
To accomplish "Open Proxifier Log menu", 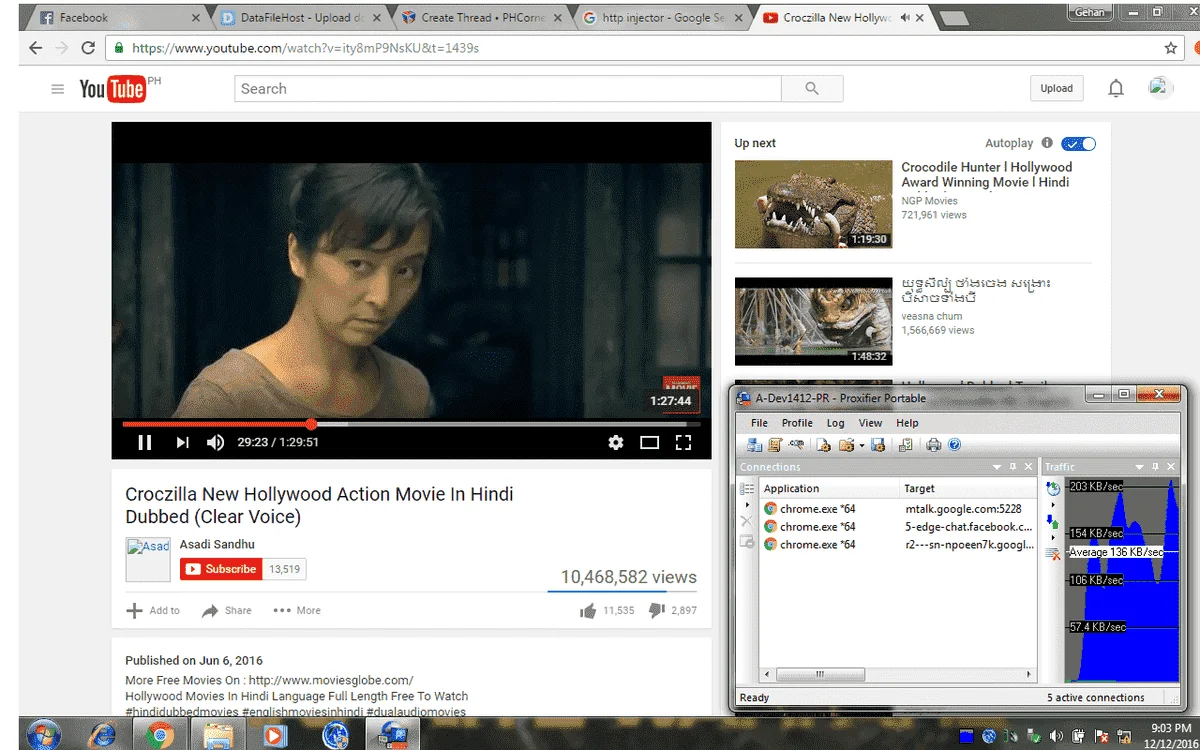I will 835,423.
